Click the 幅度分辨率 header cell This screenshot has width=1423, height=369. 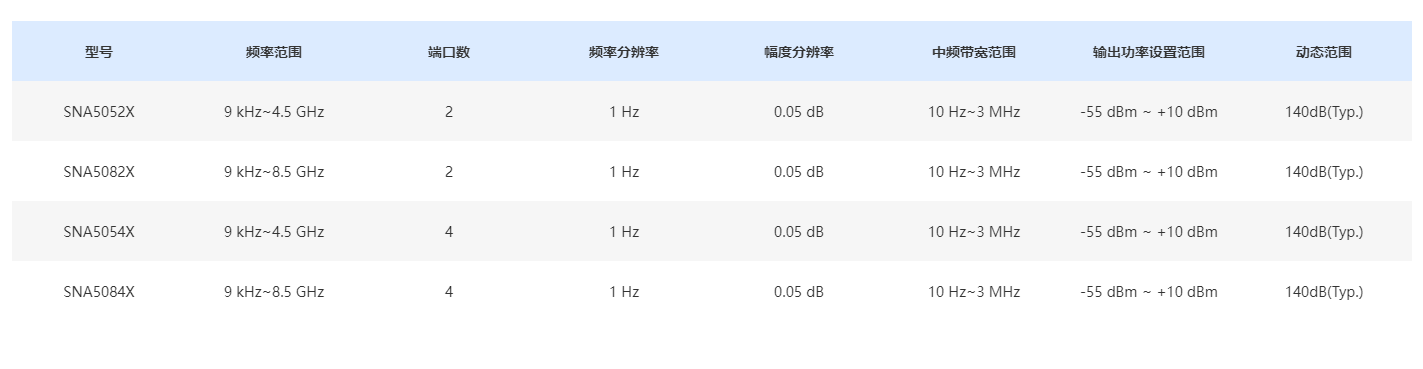click(x=799, y=52)
